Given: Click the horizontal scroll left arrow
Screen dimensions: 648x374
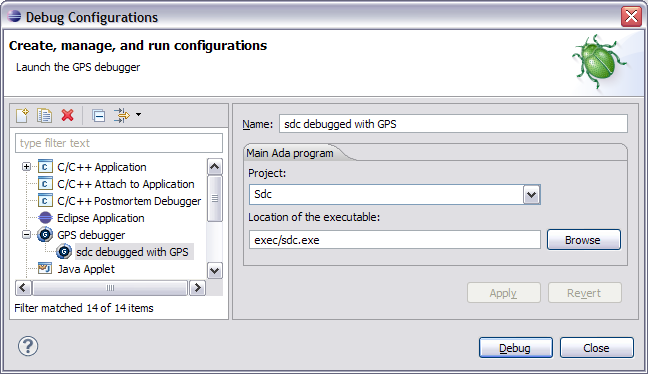Looking at the screenshot, I should pyautogui.click(x=23, y=288).
